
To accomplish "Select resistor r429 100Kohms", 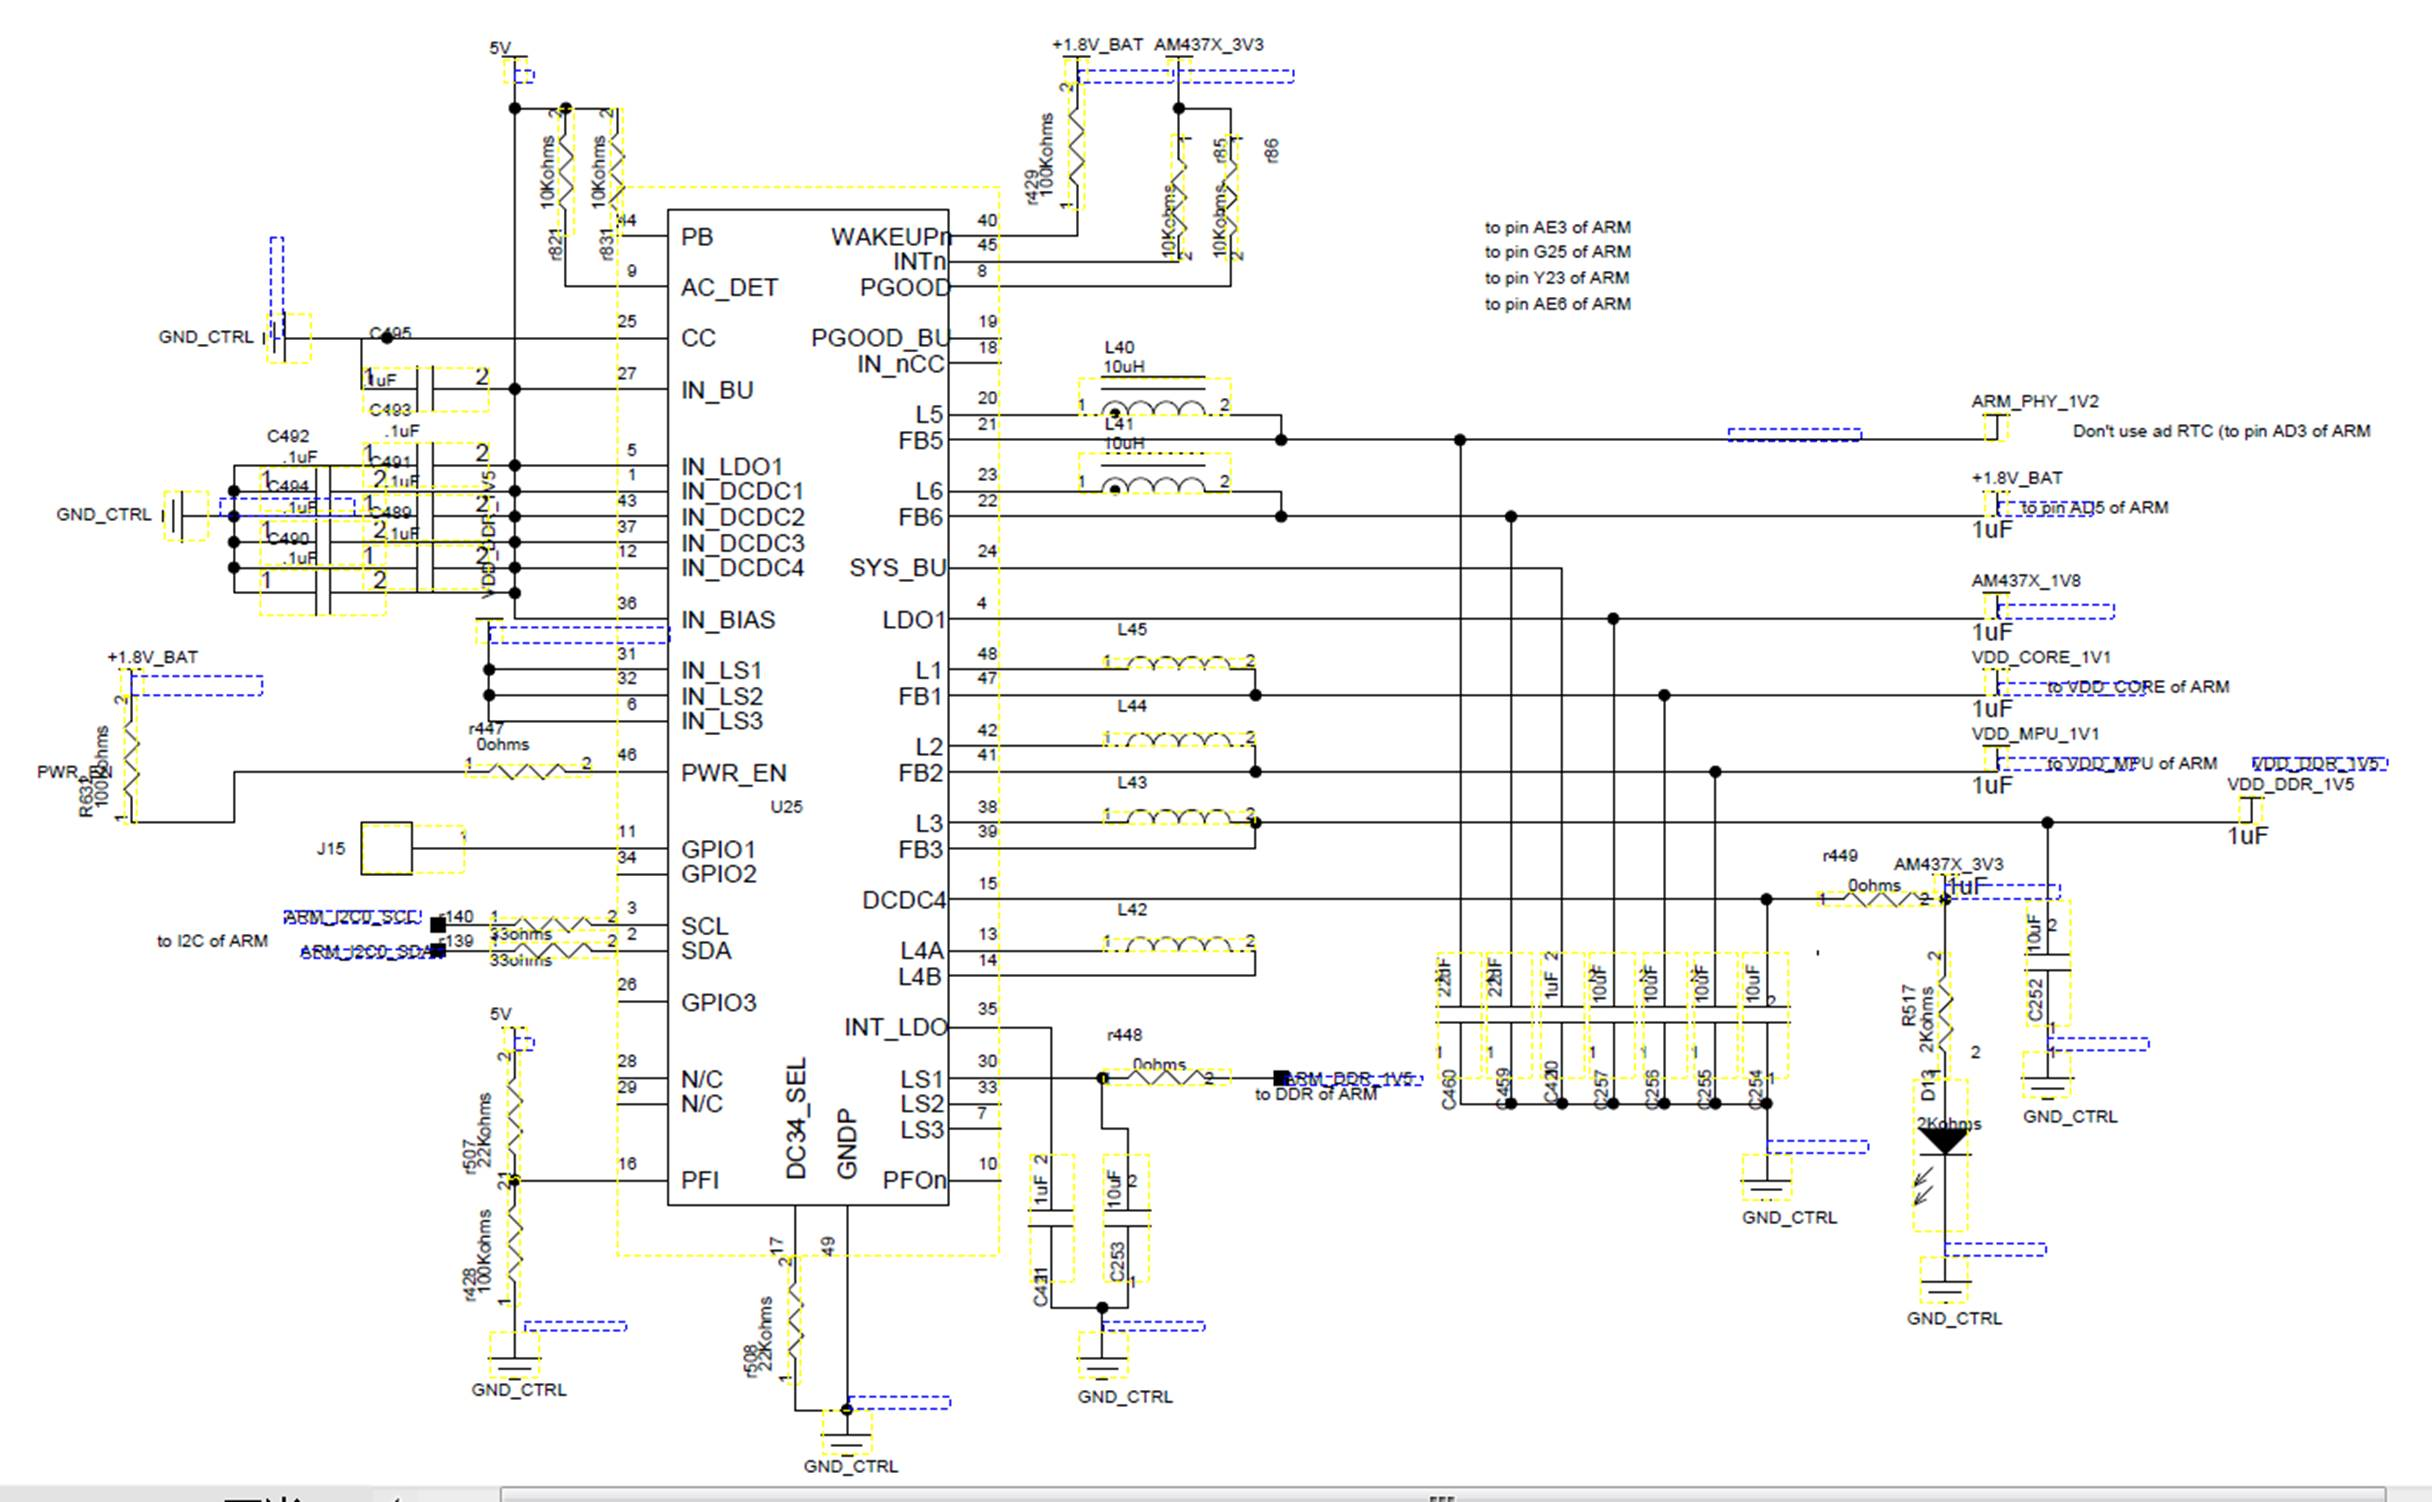I will 1076,147.
